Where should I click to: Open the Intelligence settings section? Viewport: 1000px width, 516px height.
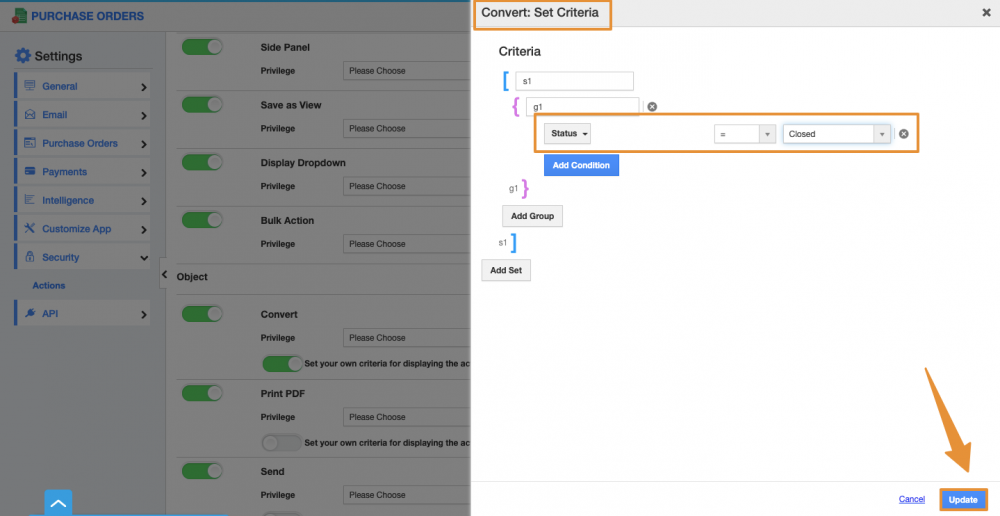click(82, 200)
